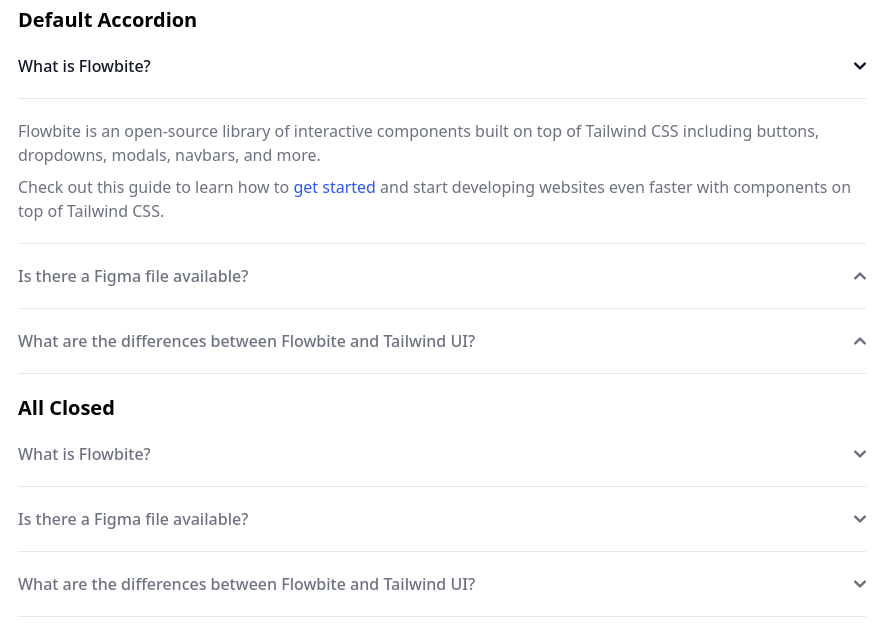Expand "Is there a Figma file available?" in Default Accordion

point(133,276)
